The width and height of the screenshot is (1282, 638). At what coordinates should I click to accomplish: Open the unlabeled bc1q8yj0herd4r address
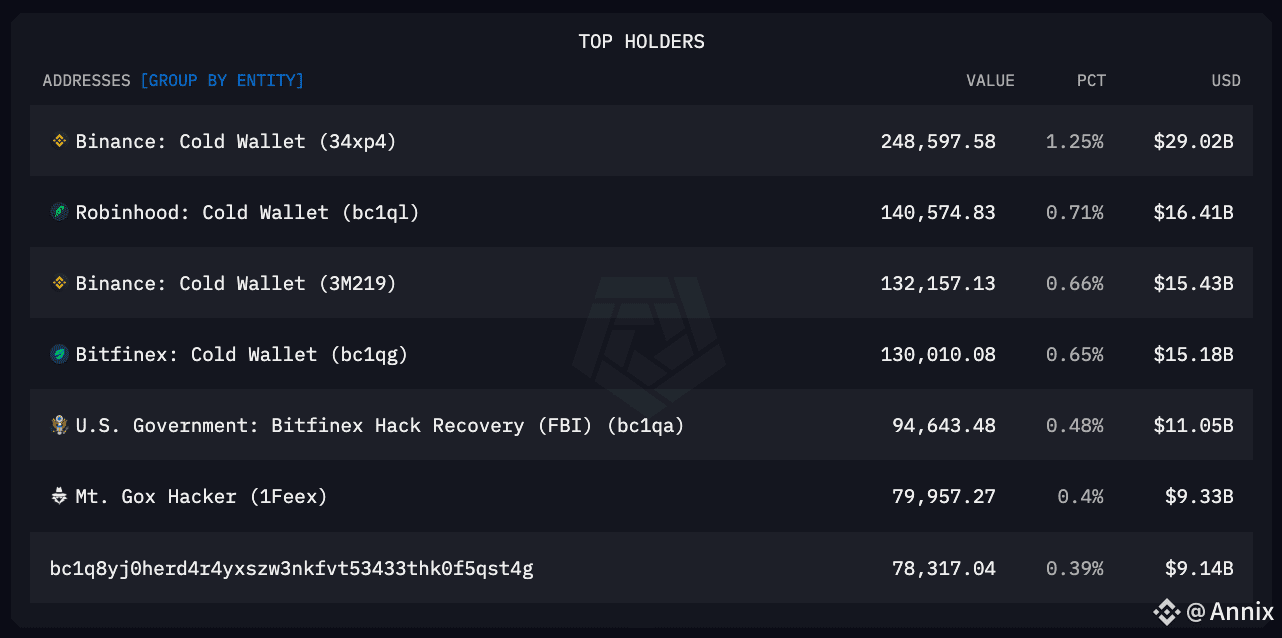tap(291, 568)
